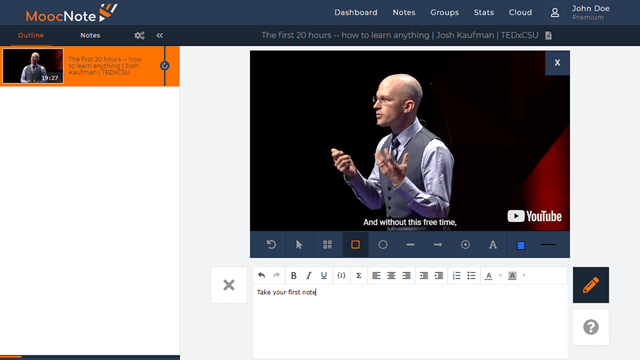Redo edit in note editor
This screenshot has height=360, width=640.
[276, 276]
